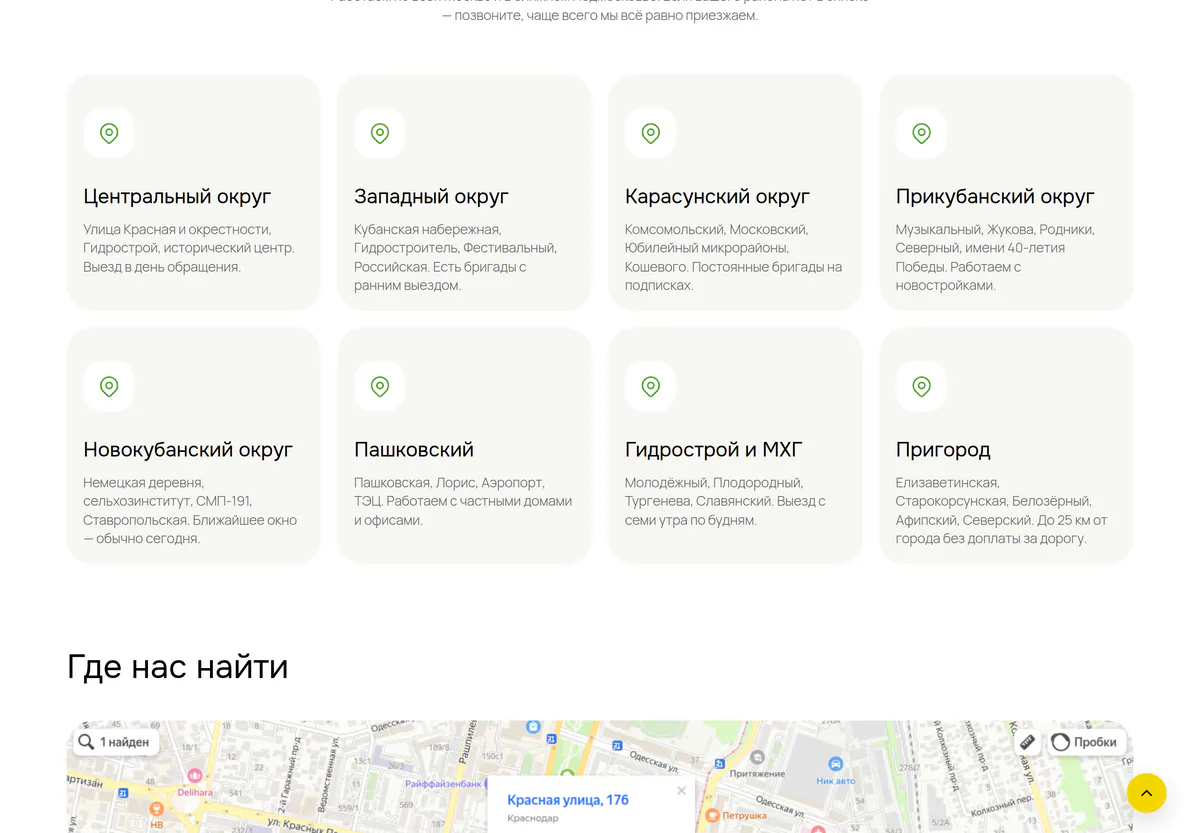Click the Пригород heading
This screenshot has width=1200, height=833.
pos(943,449)
